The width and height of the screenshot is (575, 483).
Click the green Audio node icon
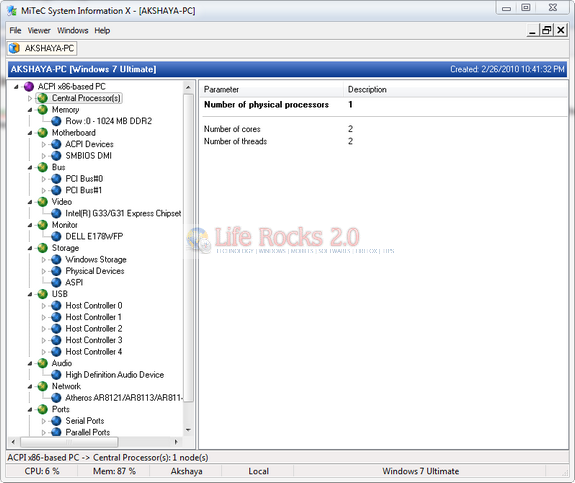click(x=43, y=363)
